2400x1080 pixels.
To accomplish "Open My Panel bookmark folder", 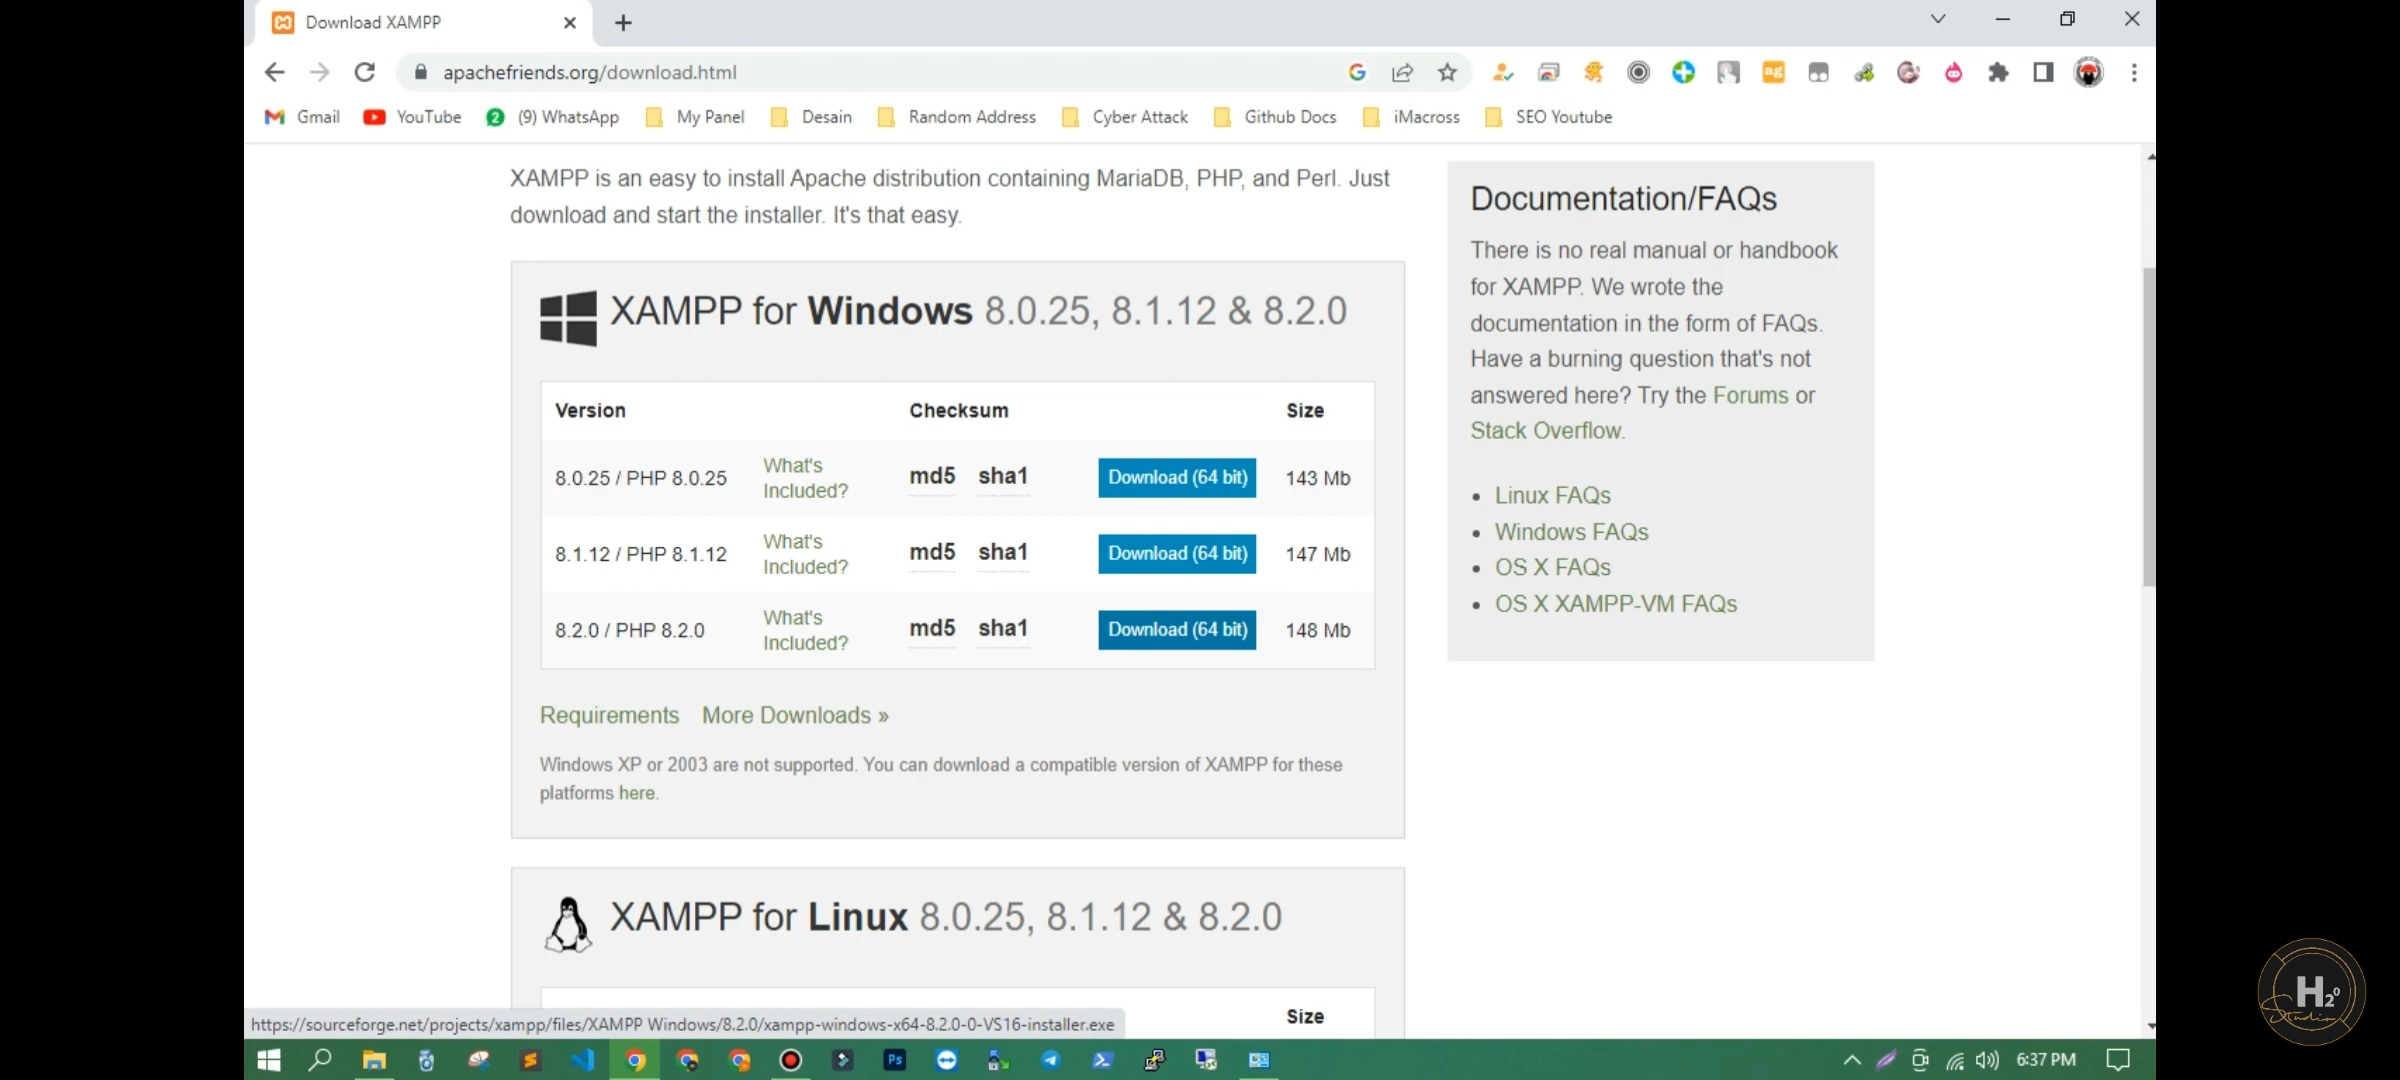I will click(695, 117).
